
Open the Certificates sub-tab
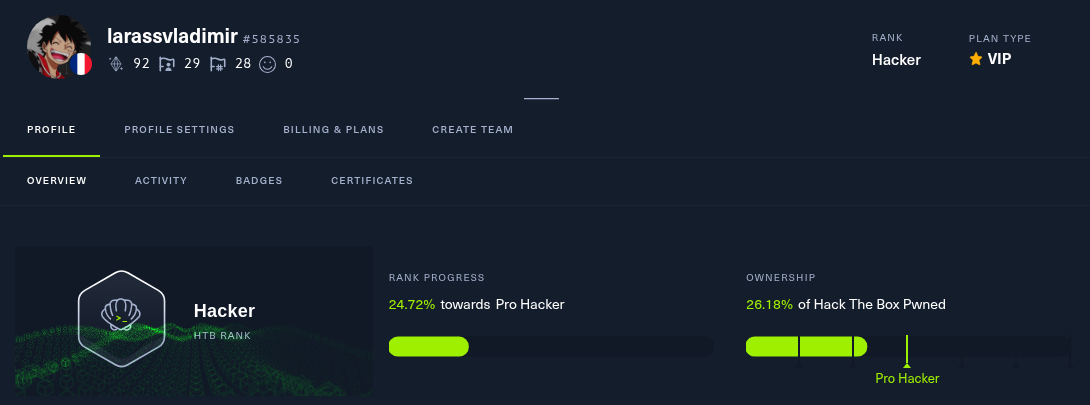pos(372,181)
